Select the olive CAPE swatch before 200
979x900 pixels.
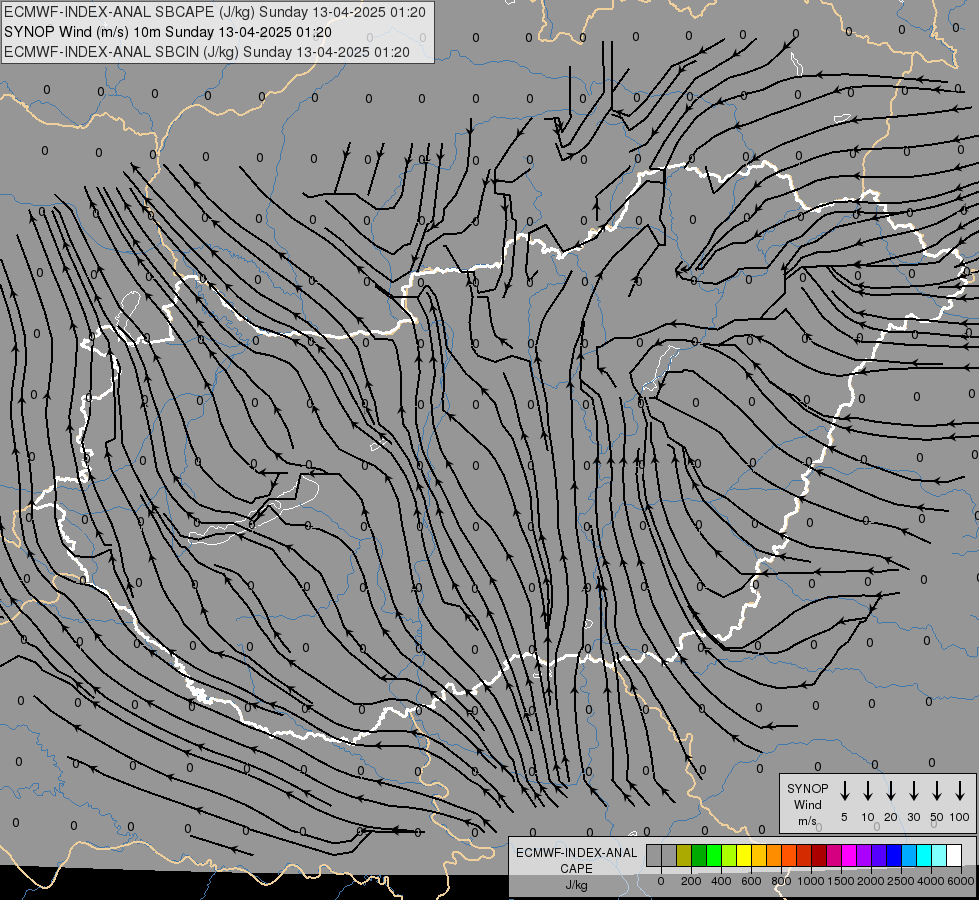click(684, 855)
